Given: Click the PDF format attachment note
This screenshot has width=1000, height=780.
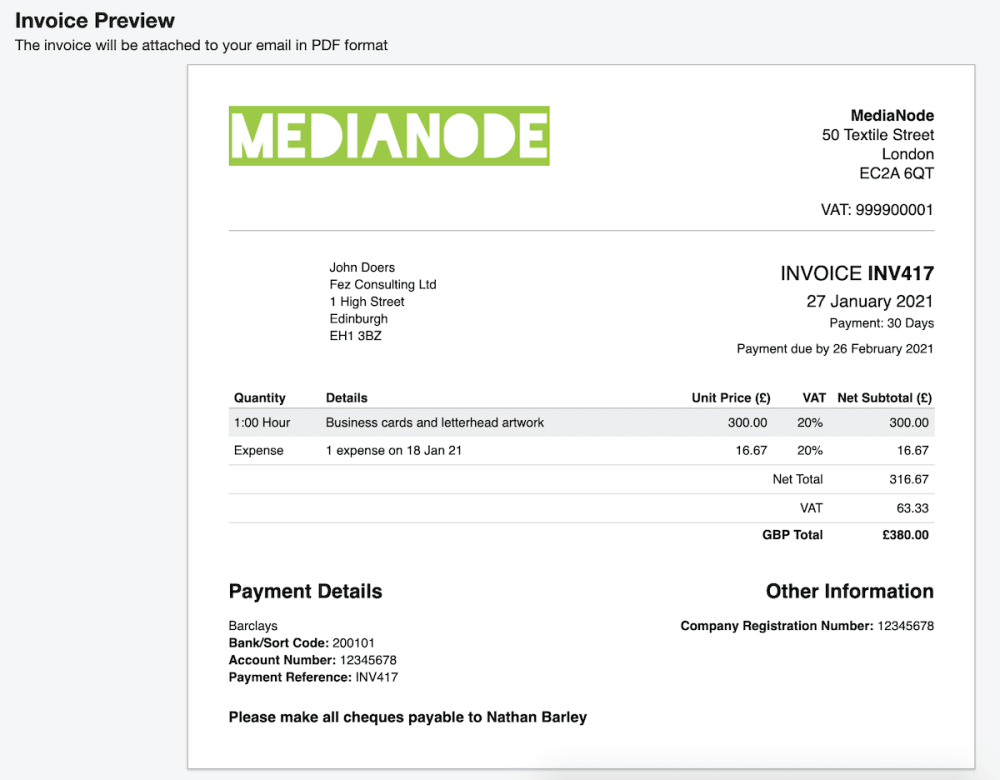Looking at the screenshot, I should [x=201, y=45].
